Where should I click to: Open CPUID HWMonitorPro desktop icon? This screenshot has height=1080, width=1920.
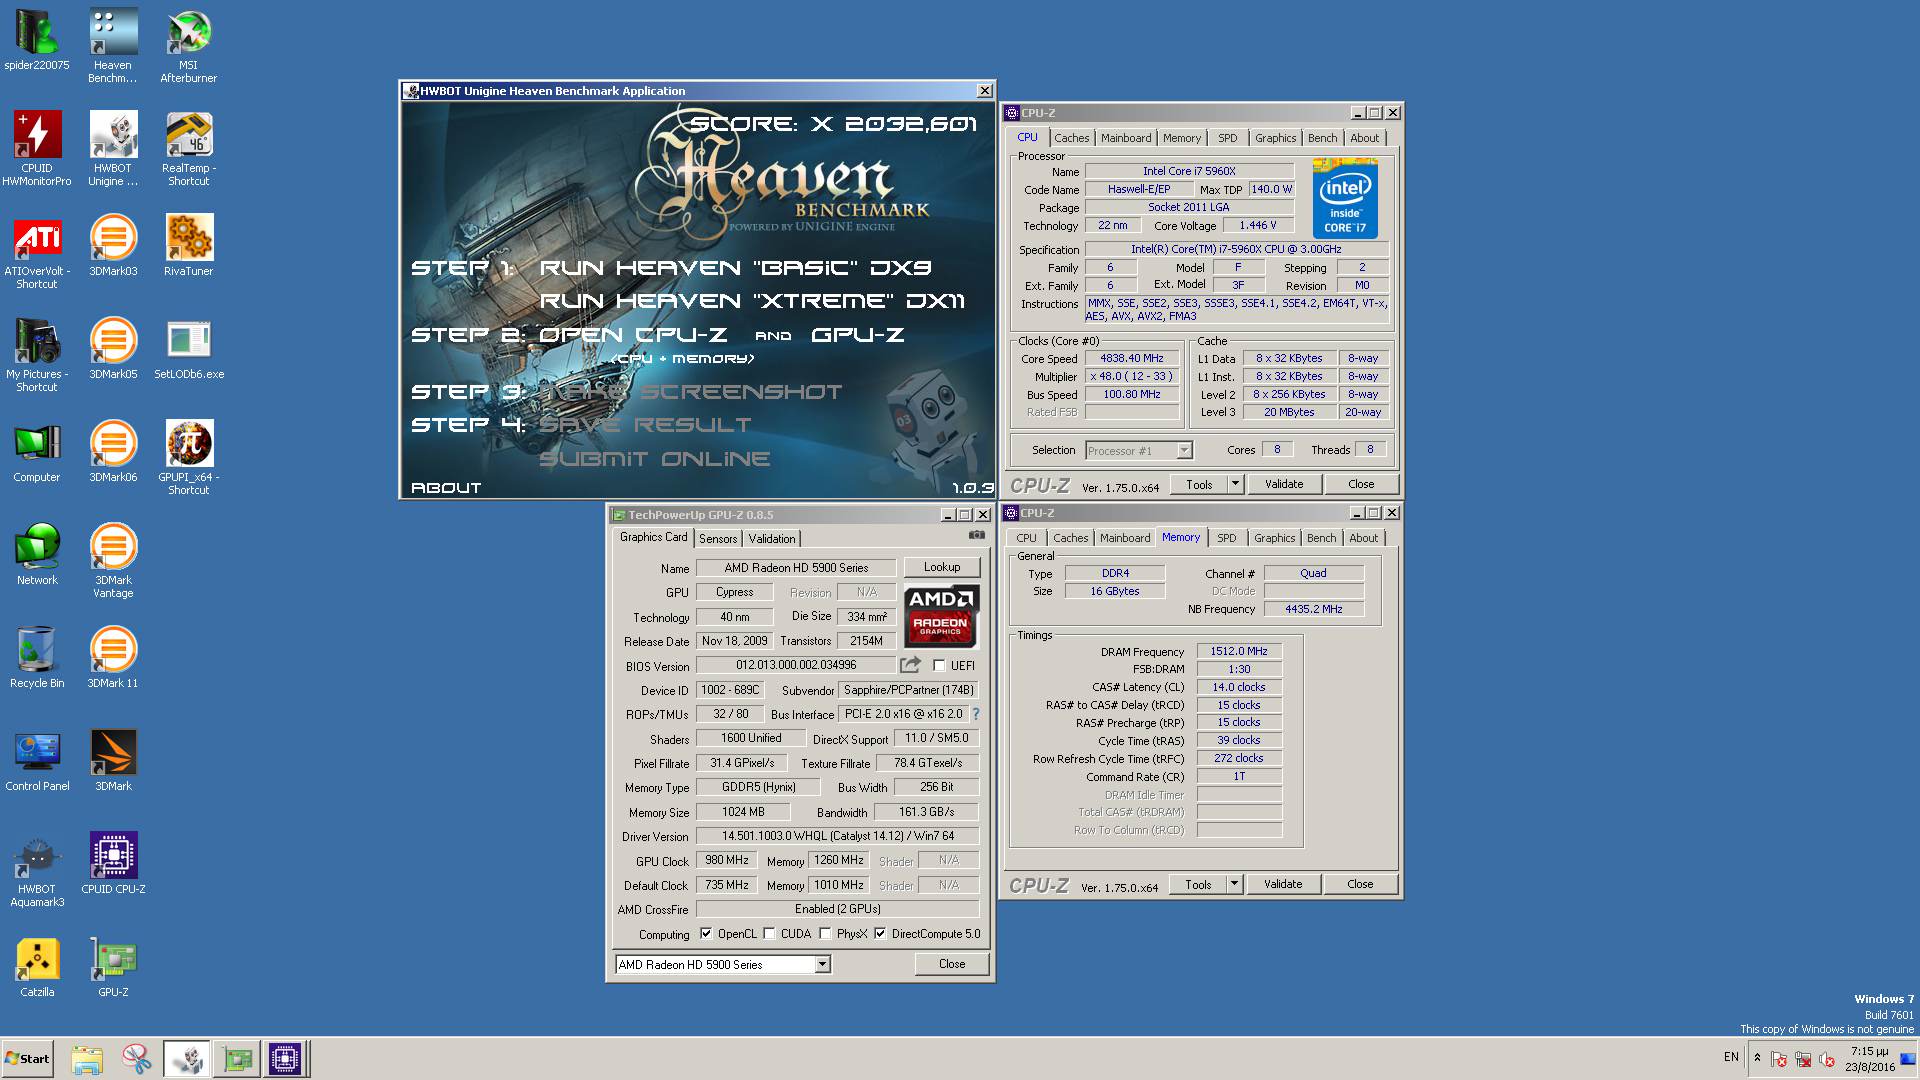(37, 149)
